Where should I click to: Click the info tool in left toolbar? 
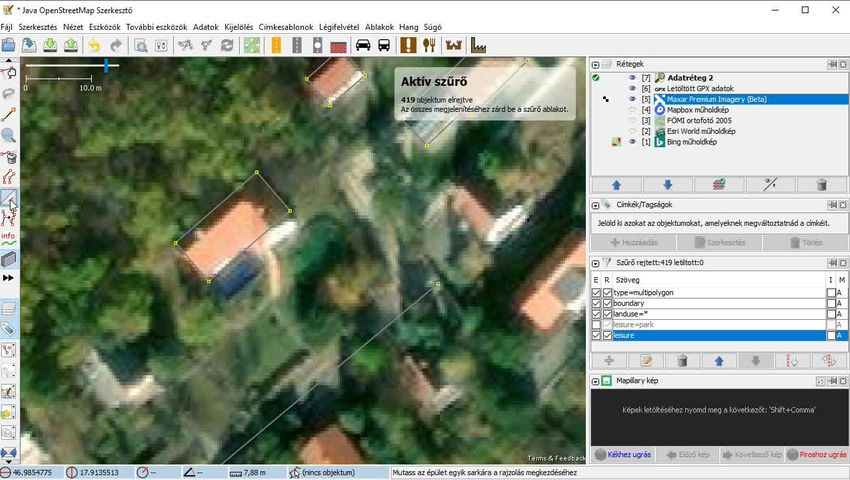click(9, 239)
